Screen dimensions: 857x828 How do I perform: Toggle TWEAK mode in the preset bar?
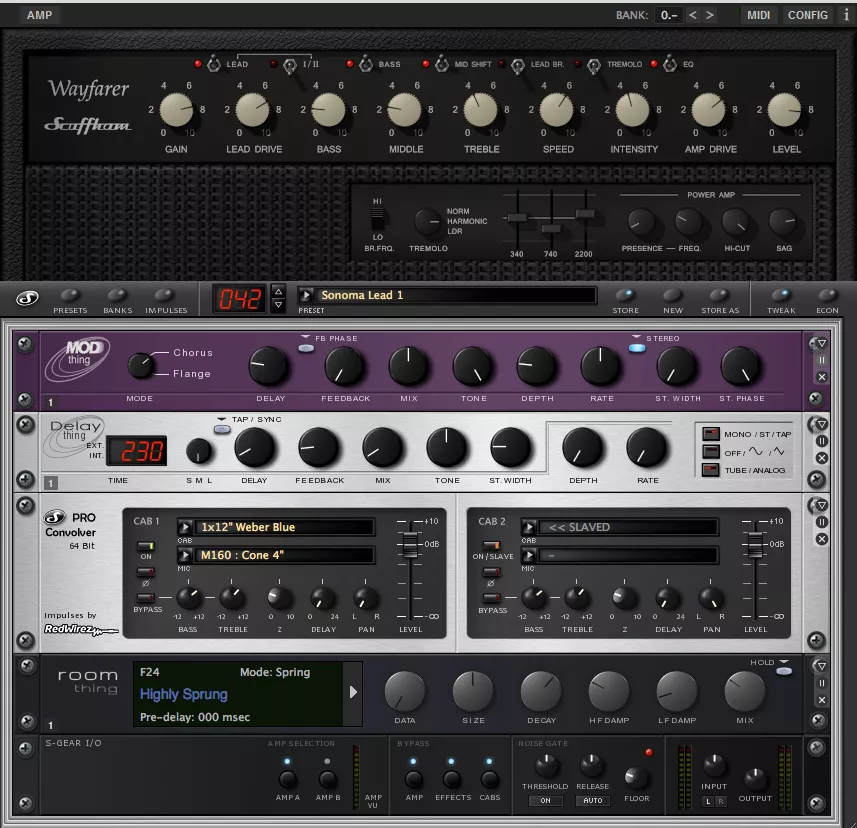pyautogui.click(x=782, y=296)
